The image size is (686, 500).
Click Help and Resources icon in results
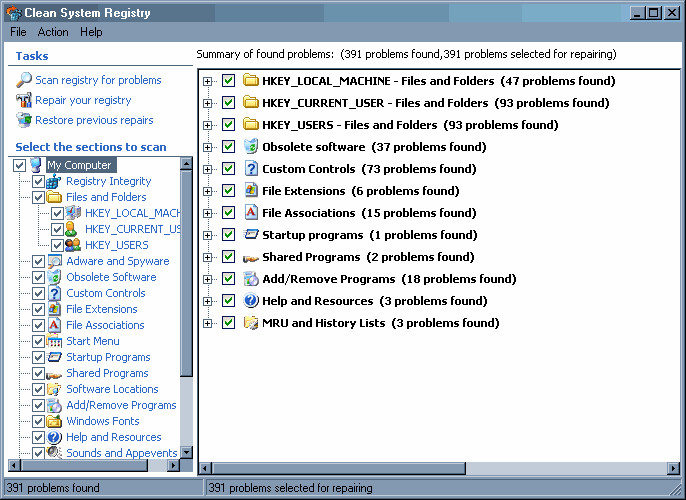pos(251,301)
